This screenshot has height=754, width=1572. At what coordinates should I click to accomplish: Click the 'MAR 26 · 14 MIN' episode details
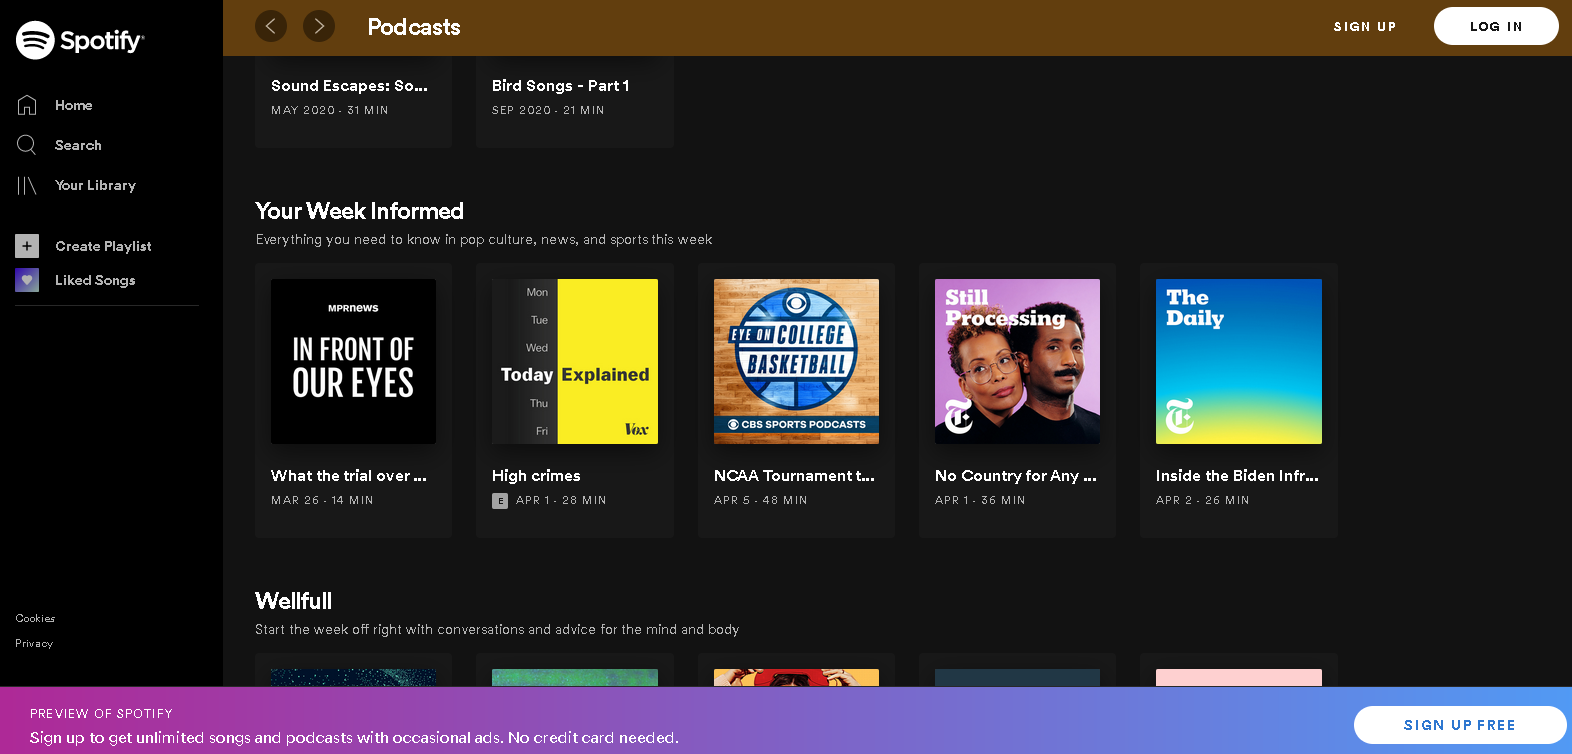click(322, 500)
